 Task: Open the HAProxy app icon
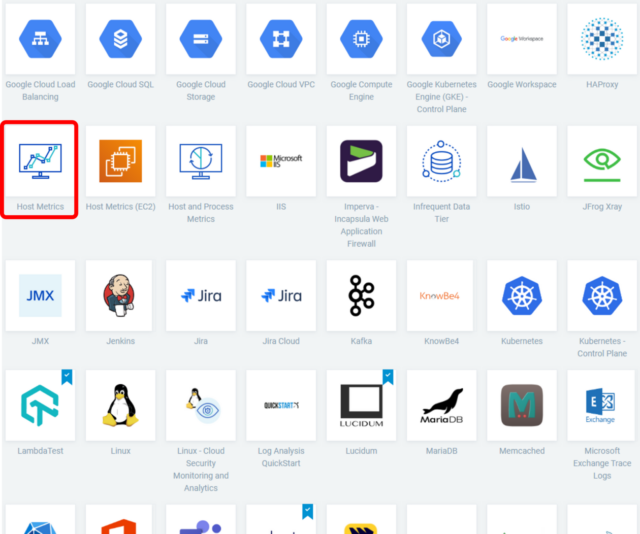[602, 39]
